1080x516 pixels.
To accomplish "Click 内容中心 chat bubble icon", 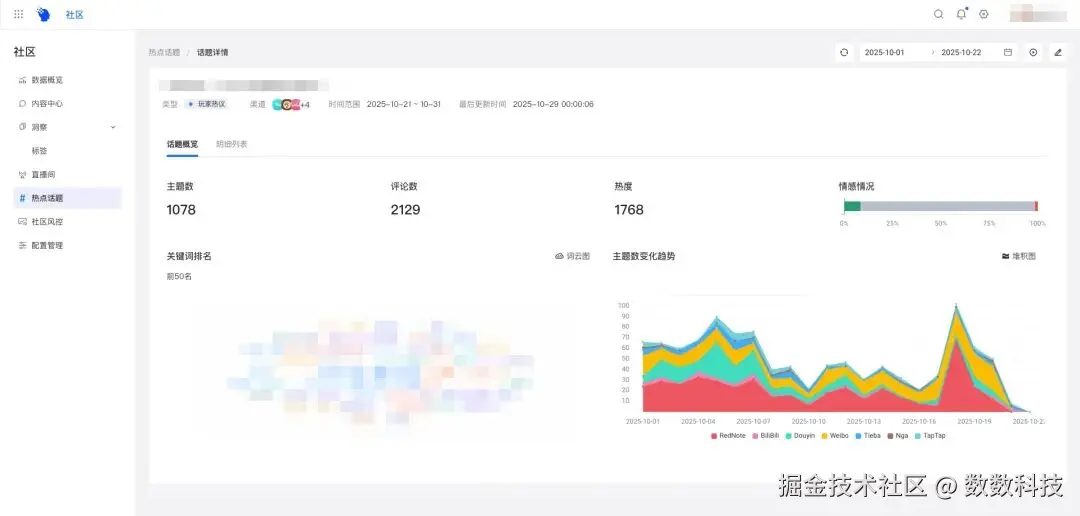I will [x=22, y=103].
